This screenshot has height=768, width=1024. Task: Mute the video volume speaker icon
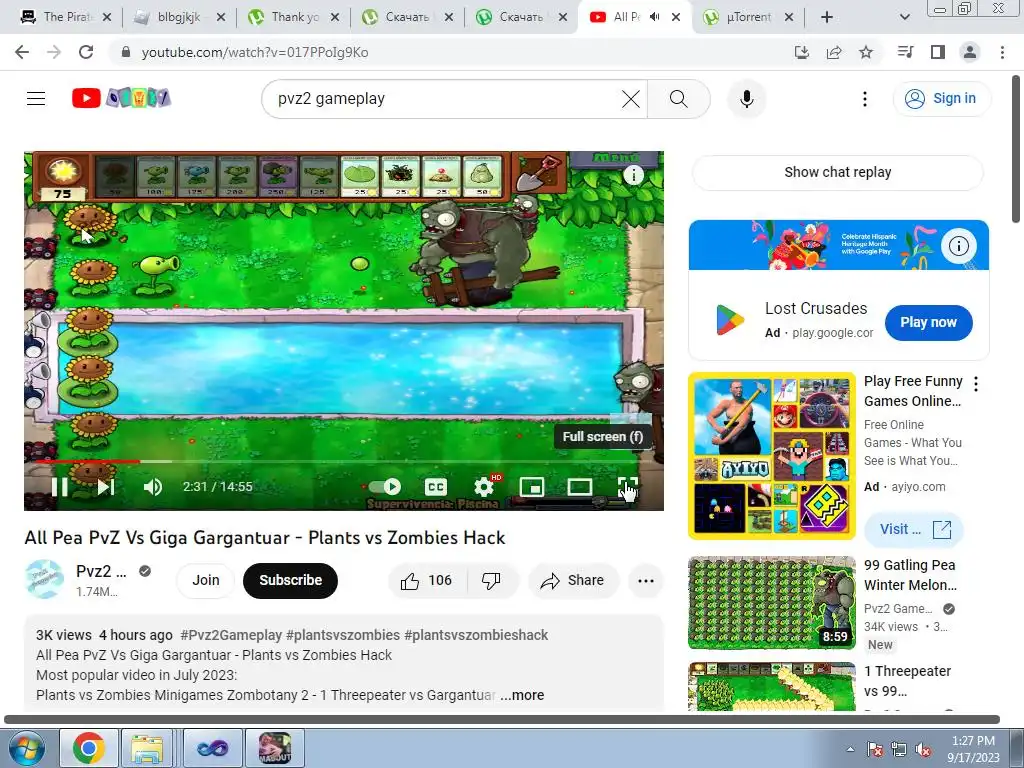(x=152, y=487)
